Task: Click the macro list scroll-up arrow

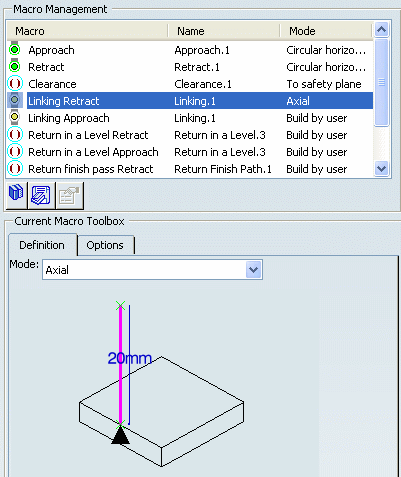Action: pyautogui.click(x=381, y=30)
